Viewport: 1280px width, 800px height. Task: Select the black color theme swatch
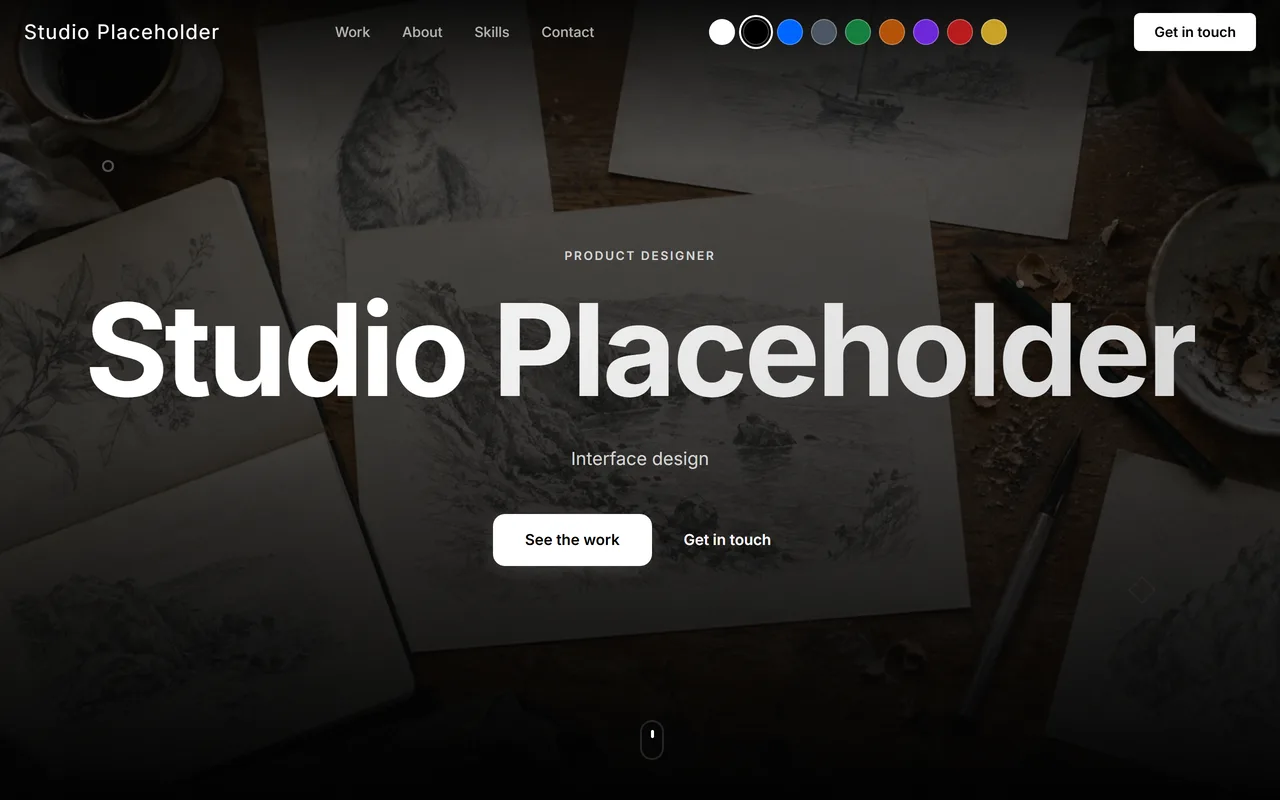pos(756,32)
